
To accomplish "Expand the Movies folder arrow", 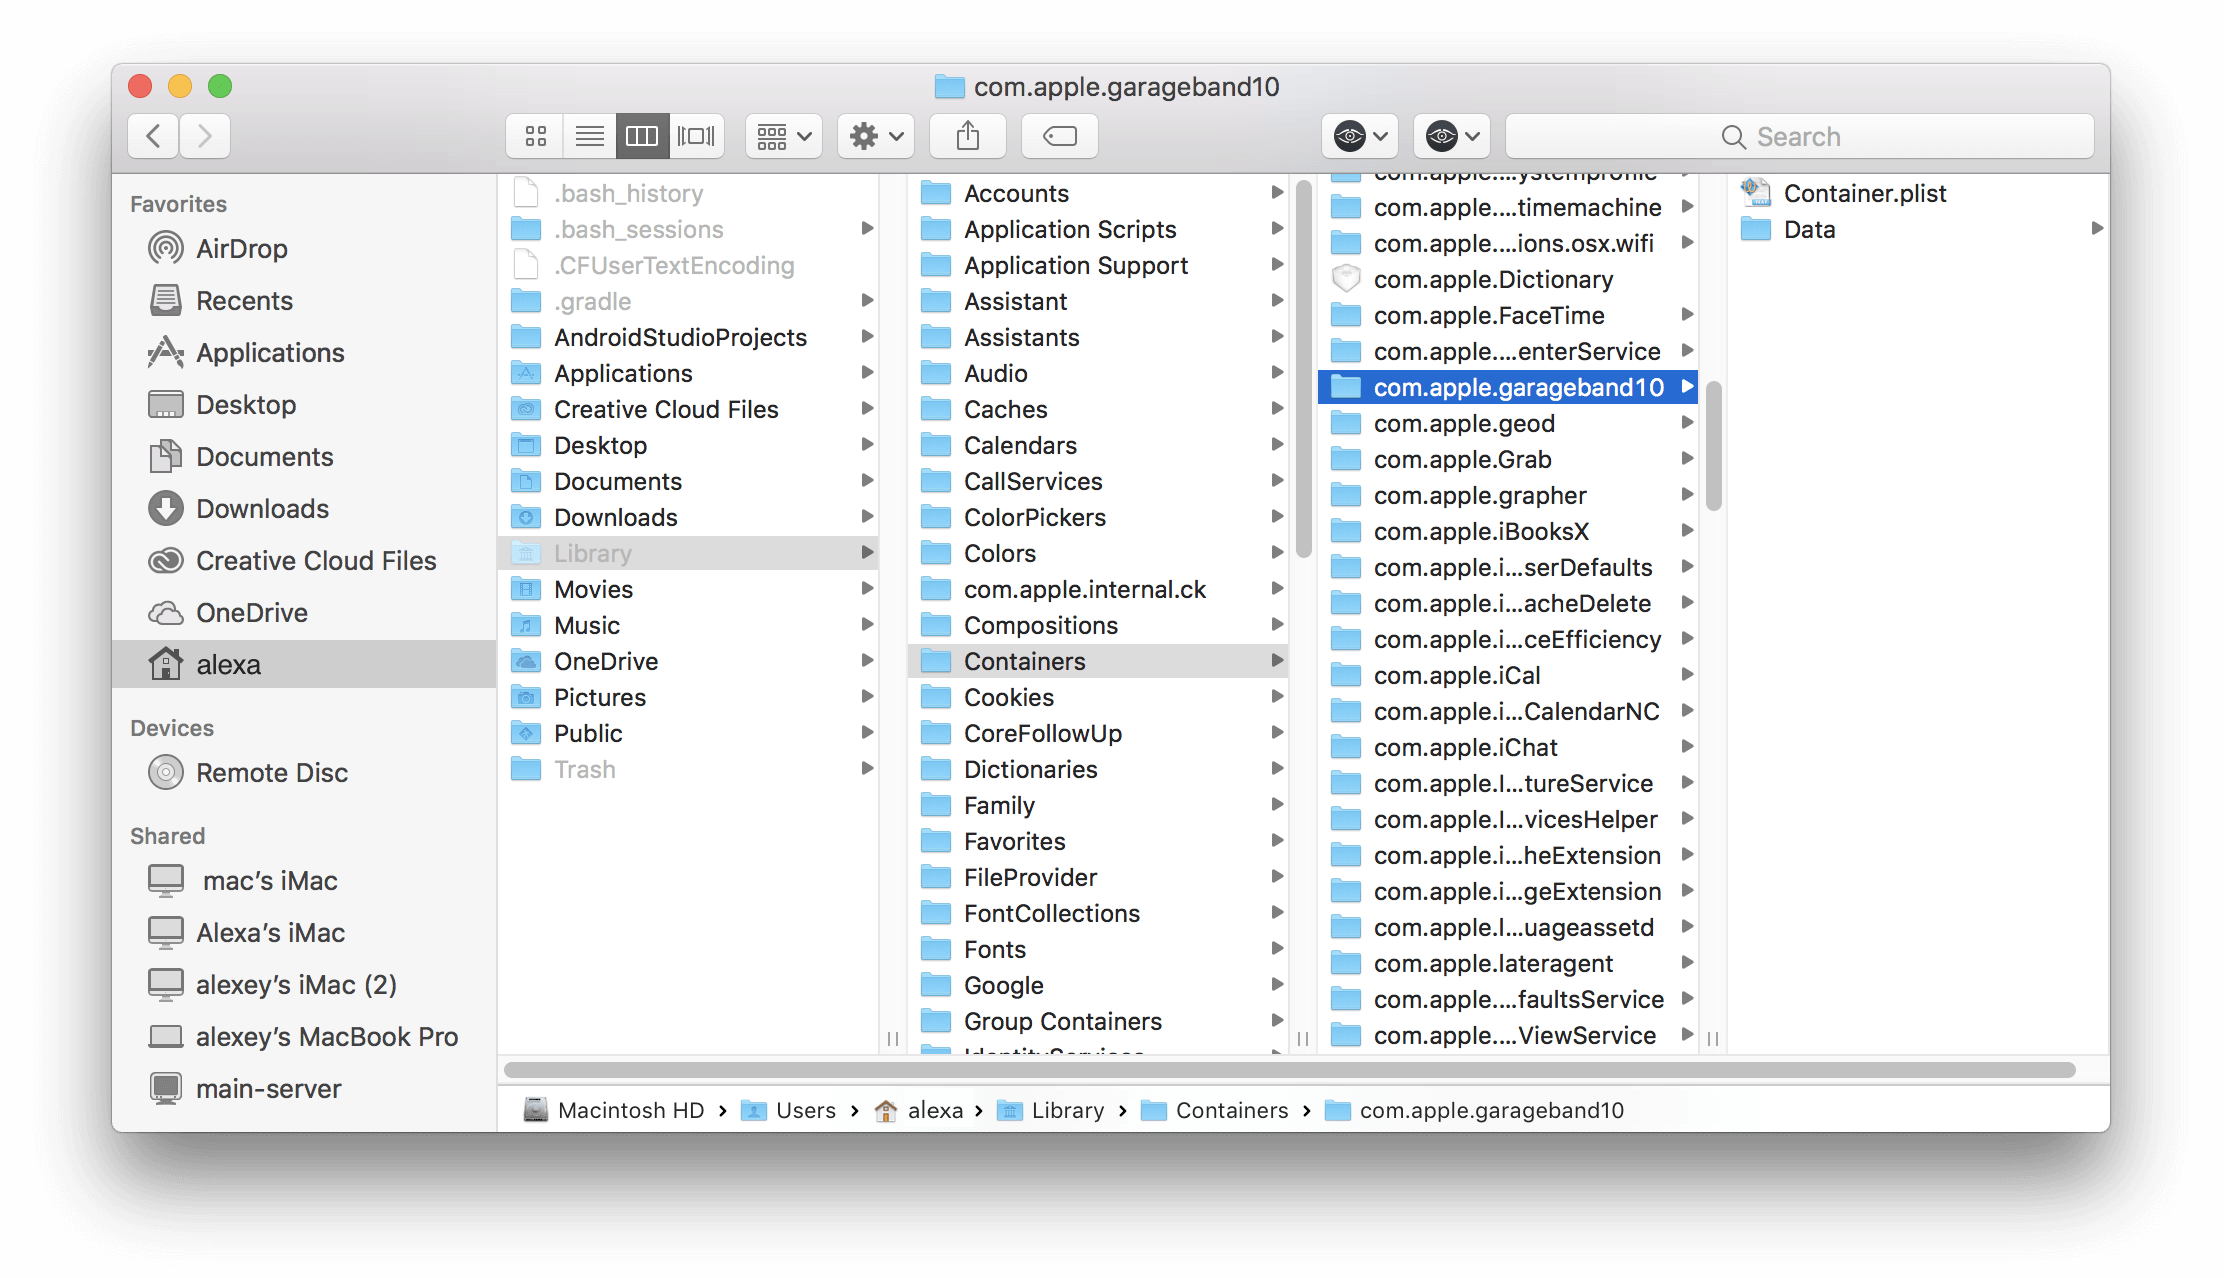I will (867, 589).
